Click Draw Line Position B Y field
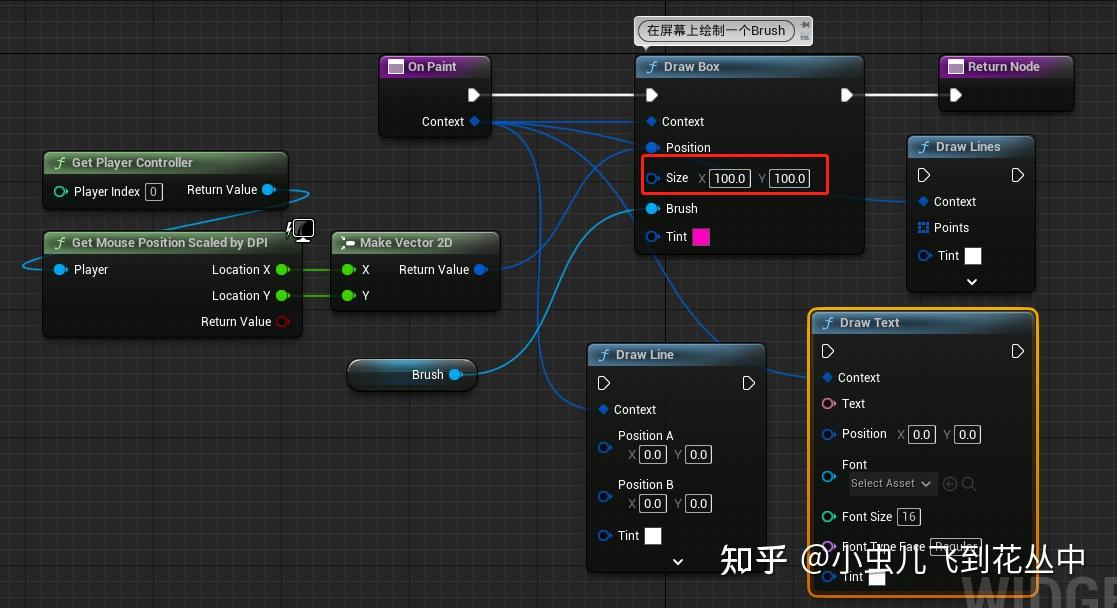 (698, 503)
